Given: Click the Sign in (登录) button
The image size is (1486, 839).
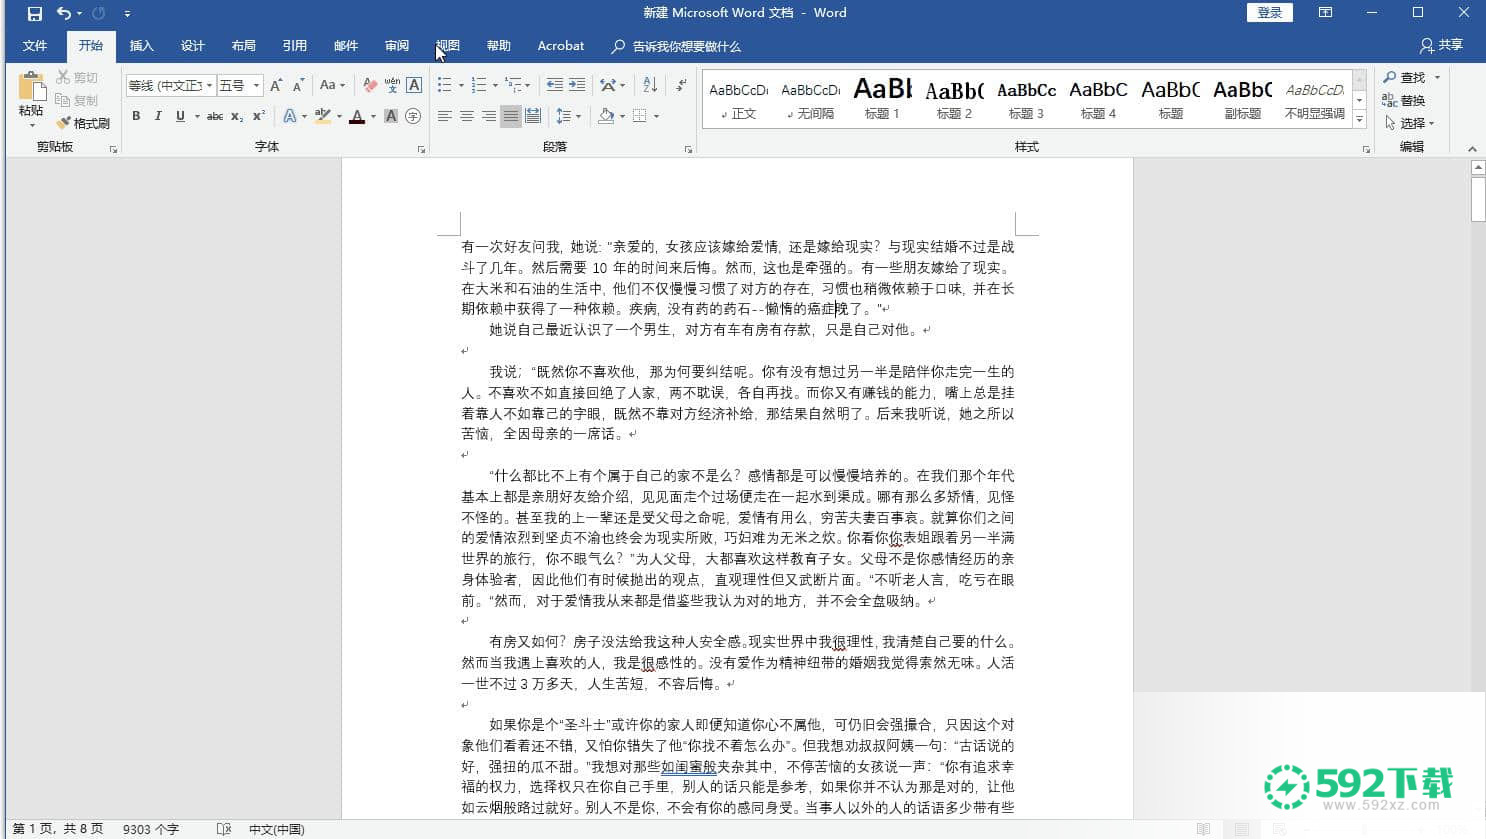Looking at the screenshot, I should (1270, 13).
